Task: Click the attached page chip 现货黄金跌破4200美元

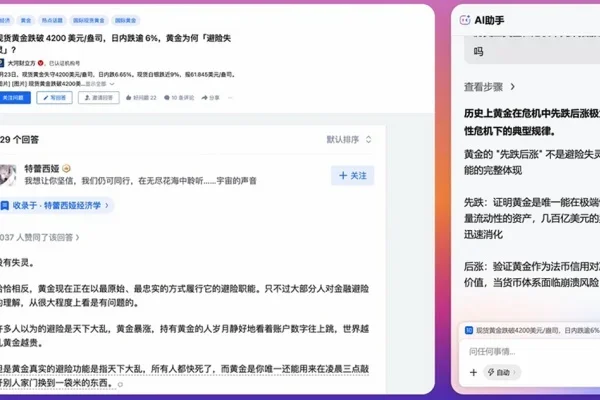Action: (x=532, y=330)
